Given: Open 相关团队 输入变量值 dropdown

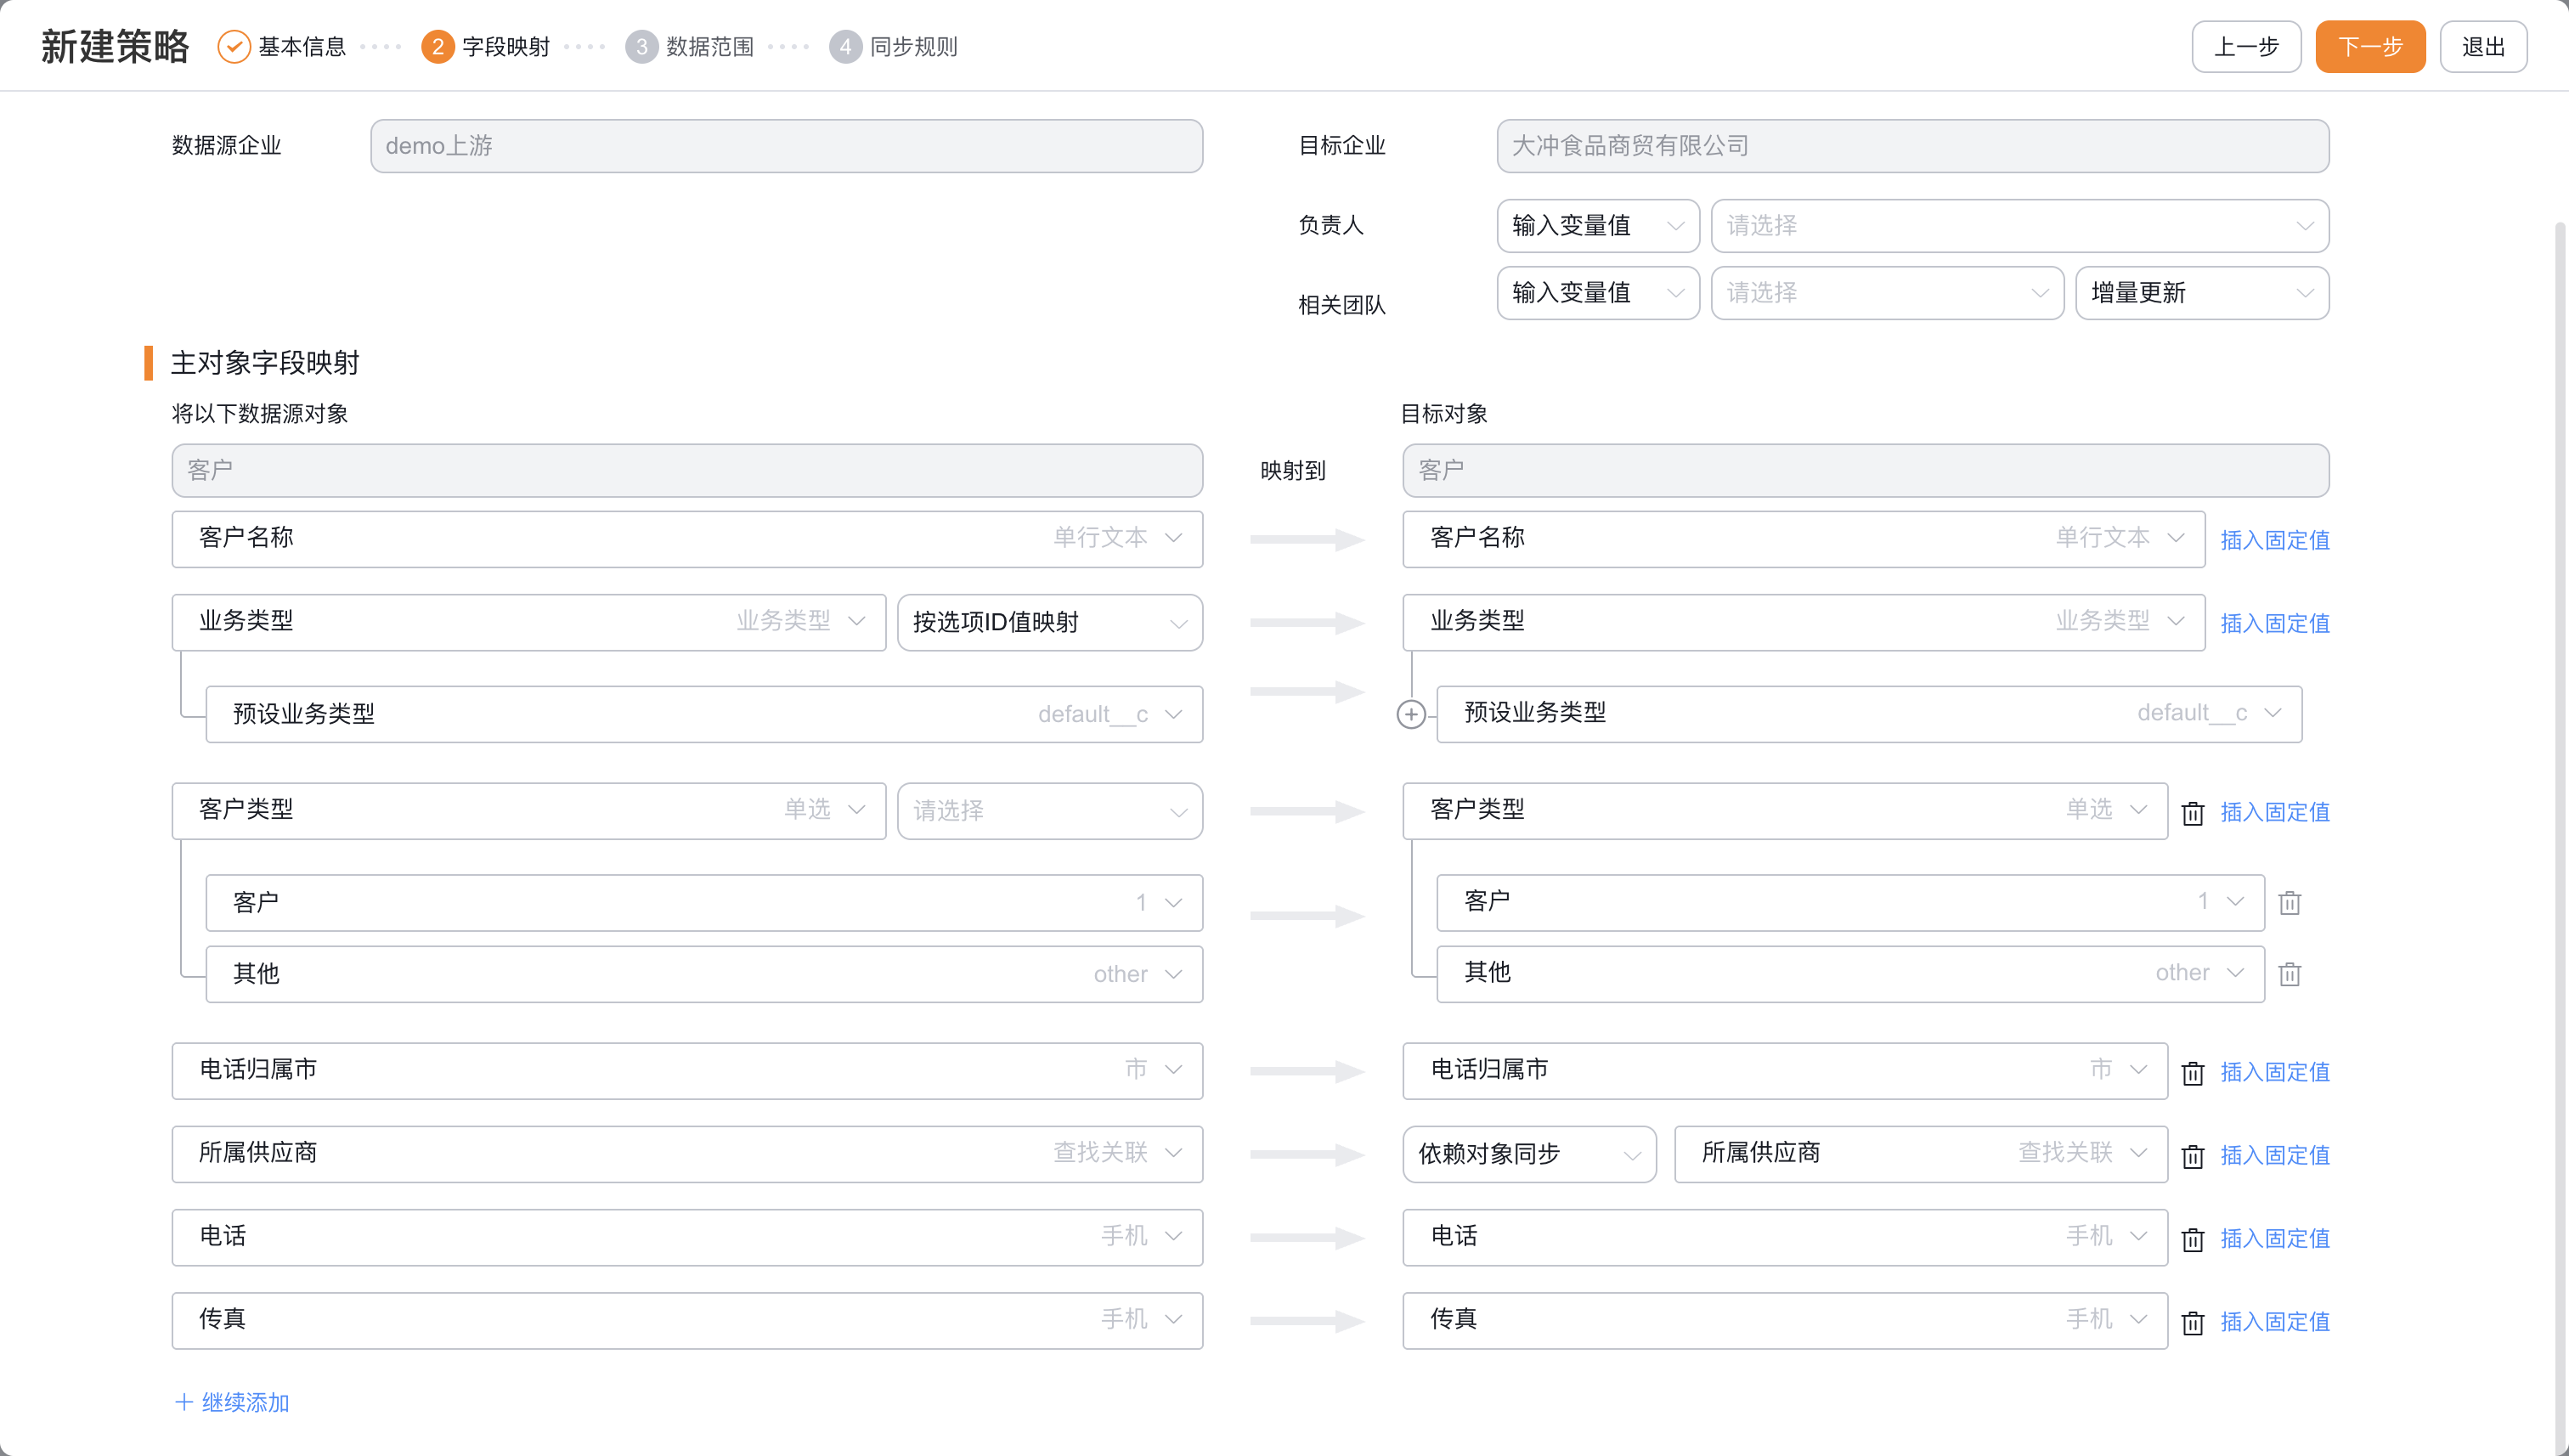Looking at the screenshot, I should click(x=1598, y=293).
